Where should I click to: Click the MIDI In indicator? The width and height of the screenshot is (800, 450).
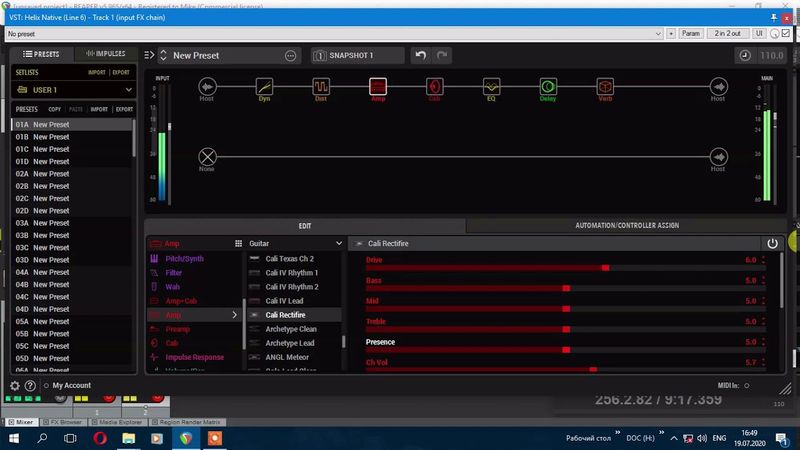click(747, 386)
